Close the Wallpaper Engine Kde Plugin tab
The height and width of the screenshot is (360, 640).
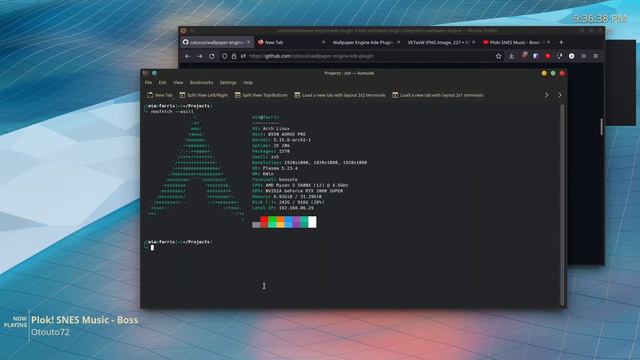tap(398, 42)
